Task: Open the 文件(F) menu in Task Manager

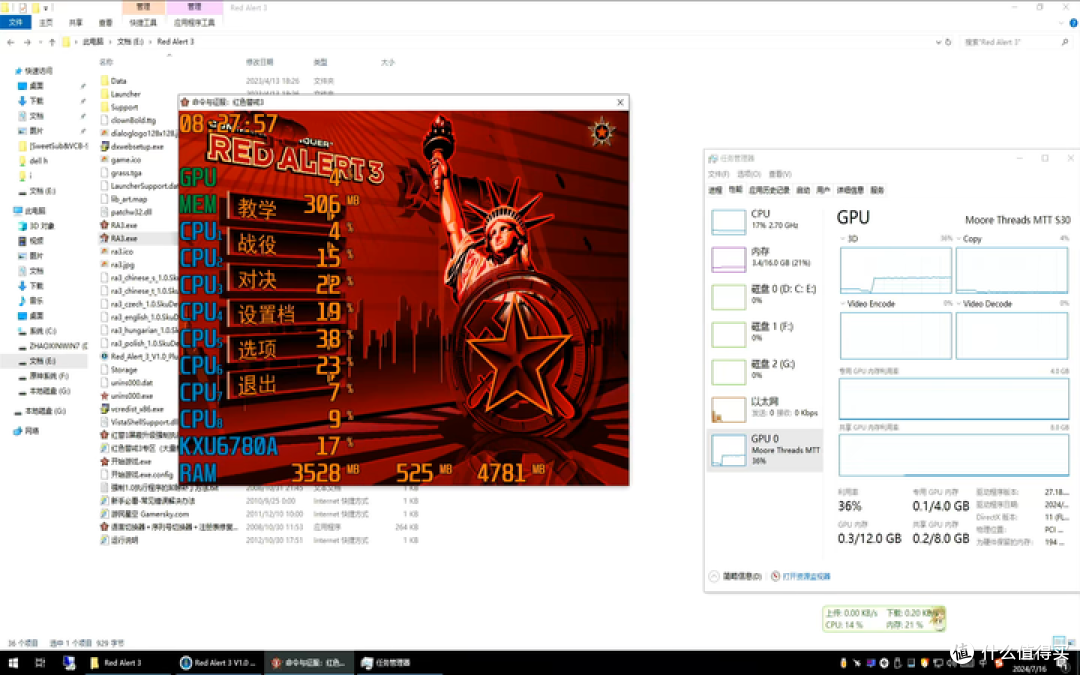Action: [x=718, y=174]
